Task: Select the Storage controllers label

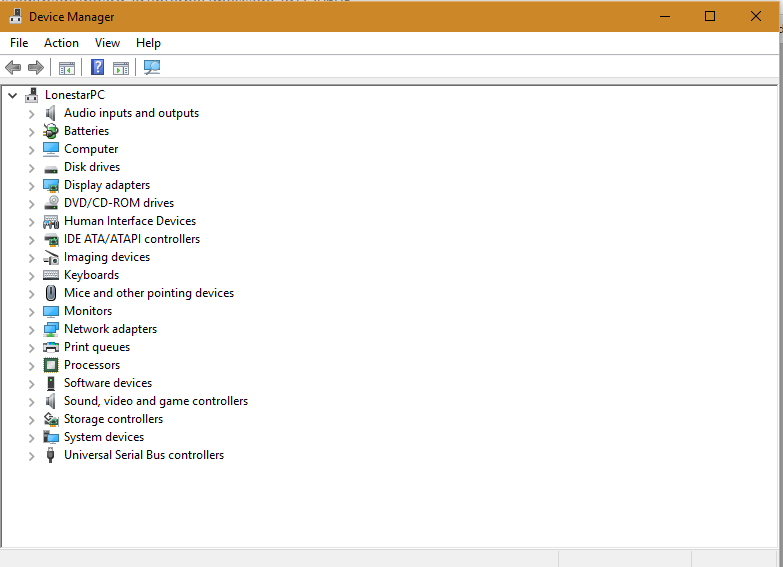Action: pos(113,419)
